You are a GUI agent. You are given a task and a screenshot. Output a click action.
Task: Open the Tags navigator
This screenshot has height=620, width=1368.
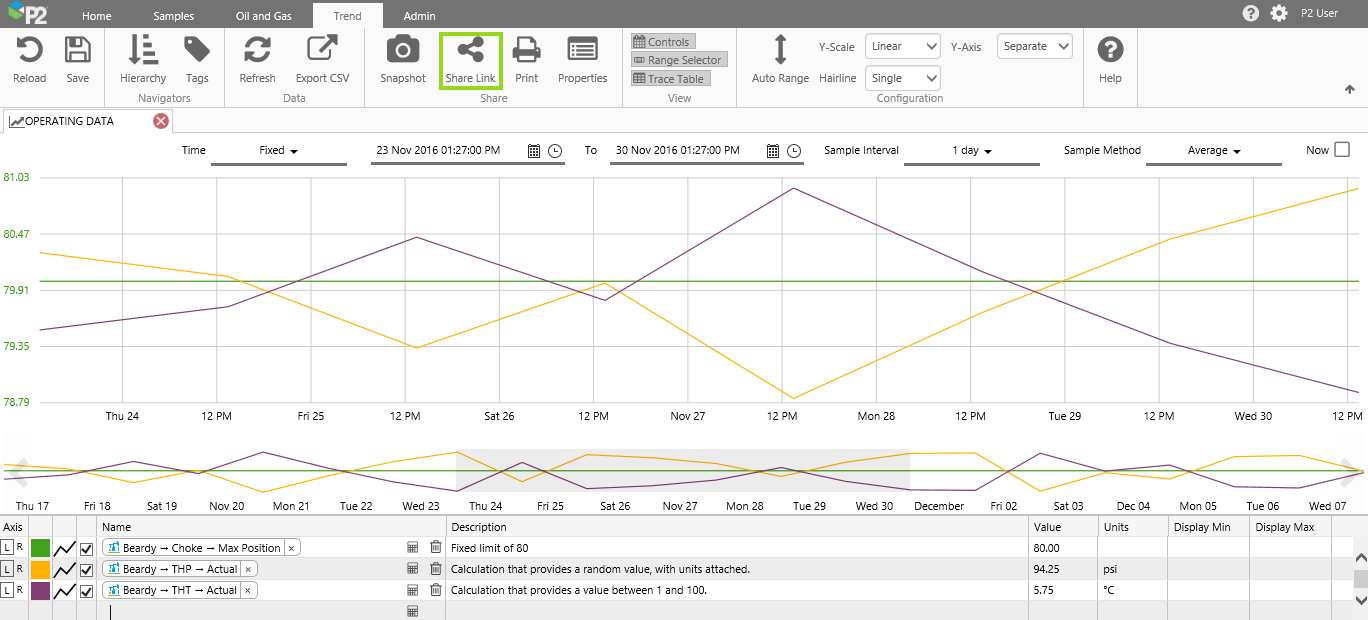197,50
